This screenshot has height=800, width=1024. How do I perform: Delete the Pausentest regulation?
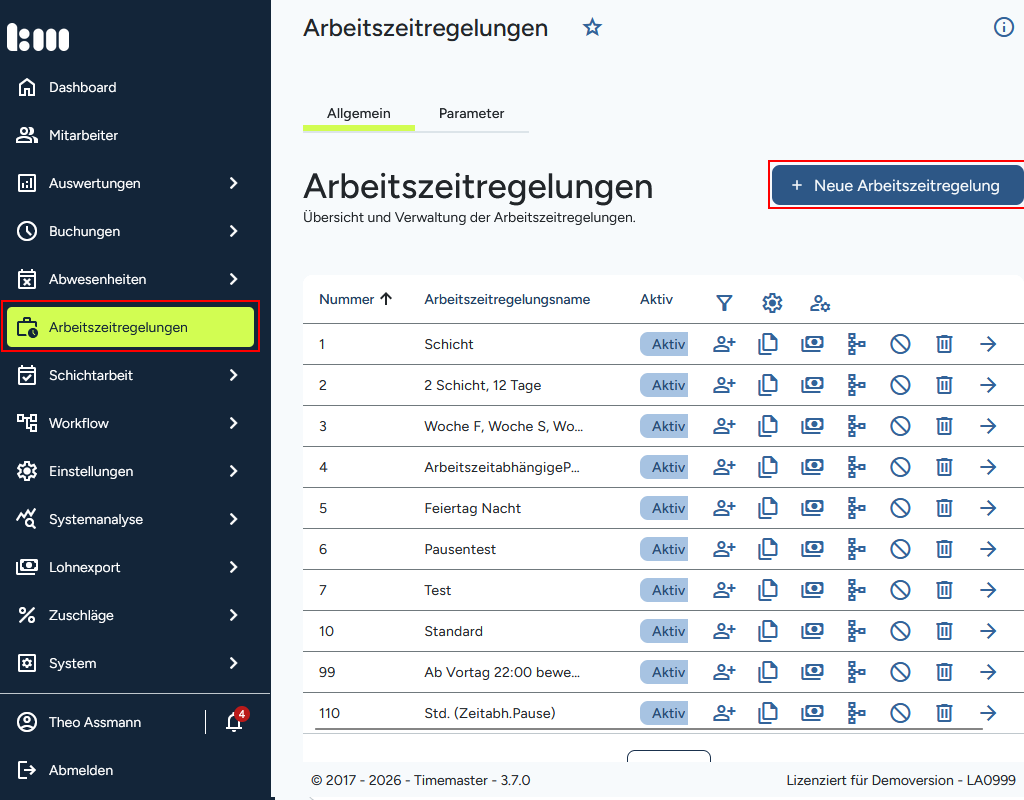[944, 549]
